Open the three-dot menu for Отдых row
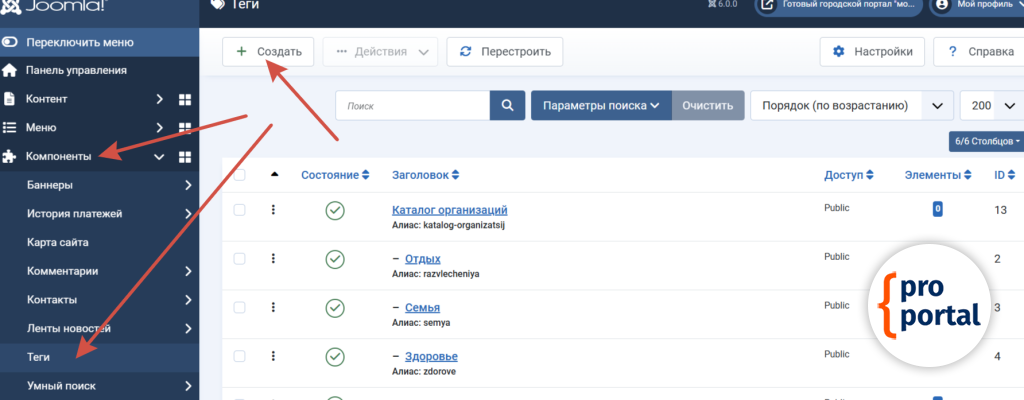 (273, 259)
